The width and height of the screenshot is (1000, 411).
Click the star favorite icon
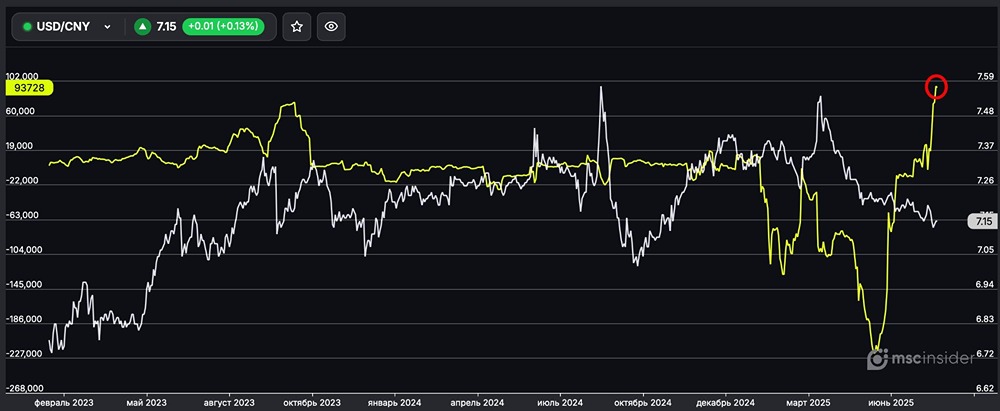(296, 27)
